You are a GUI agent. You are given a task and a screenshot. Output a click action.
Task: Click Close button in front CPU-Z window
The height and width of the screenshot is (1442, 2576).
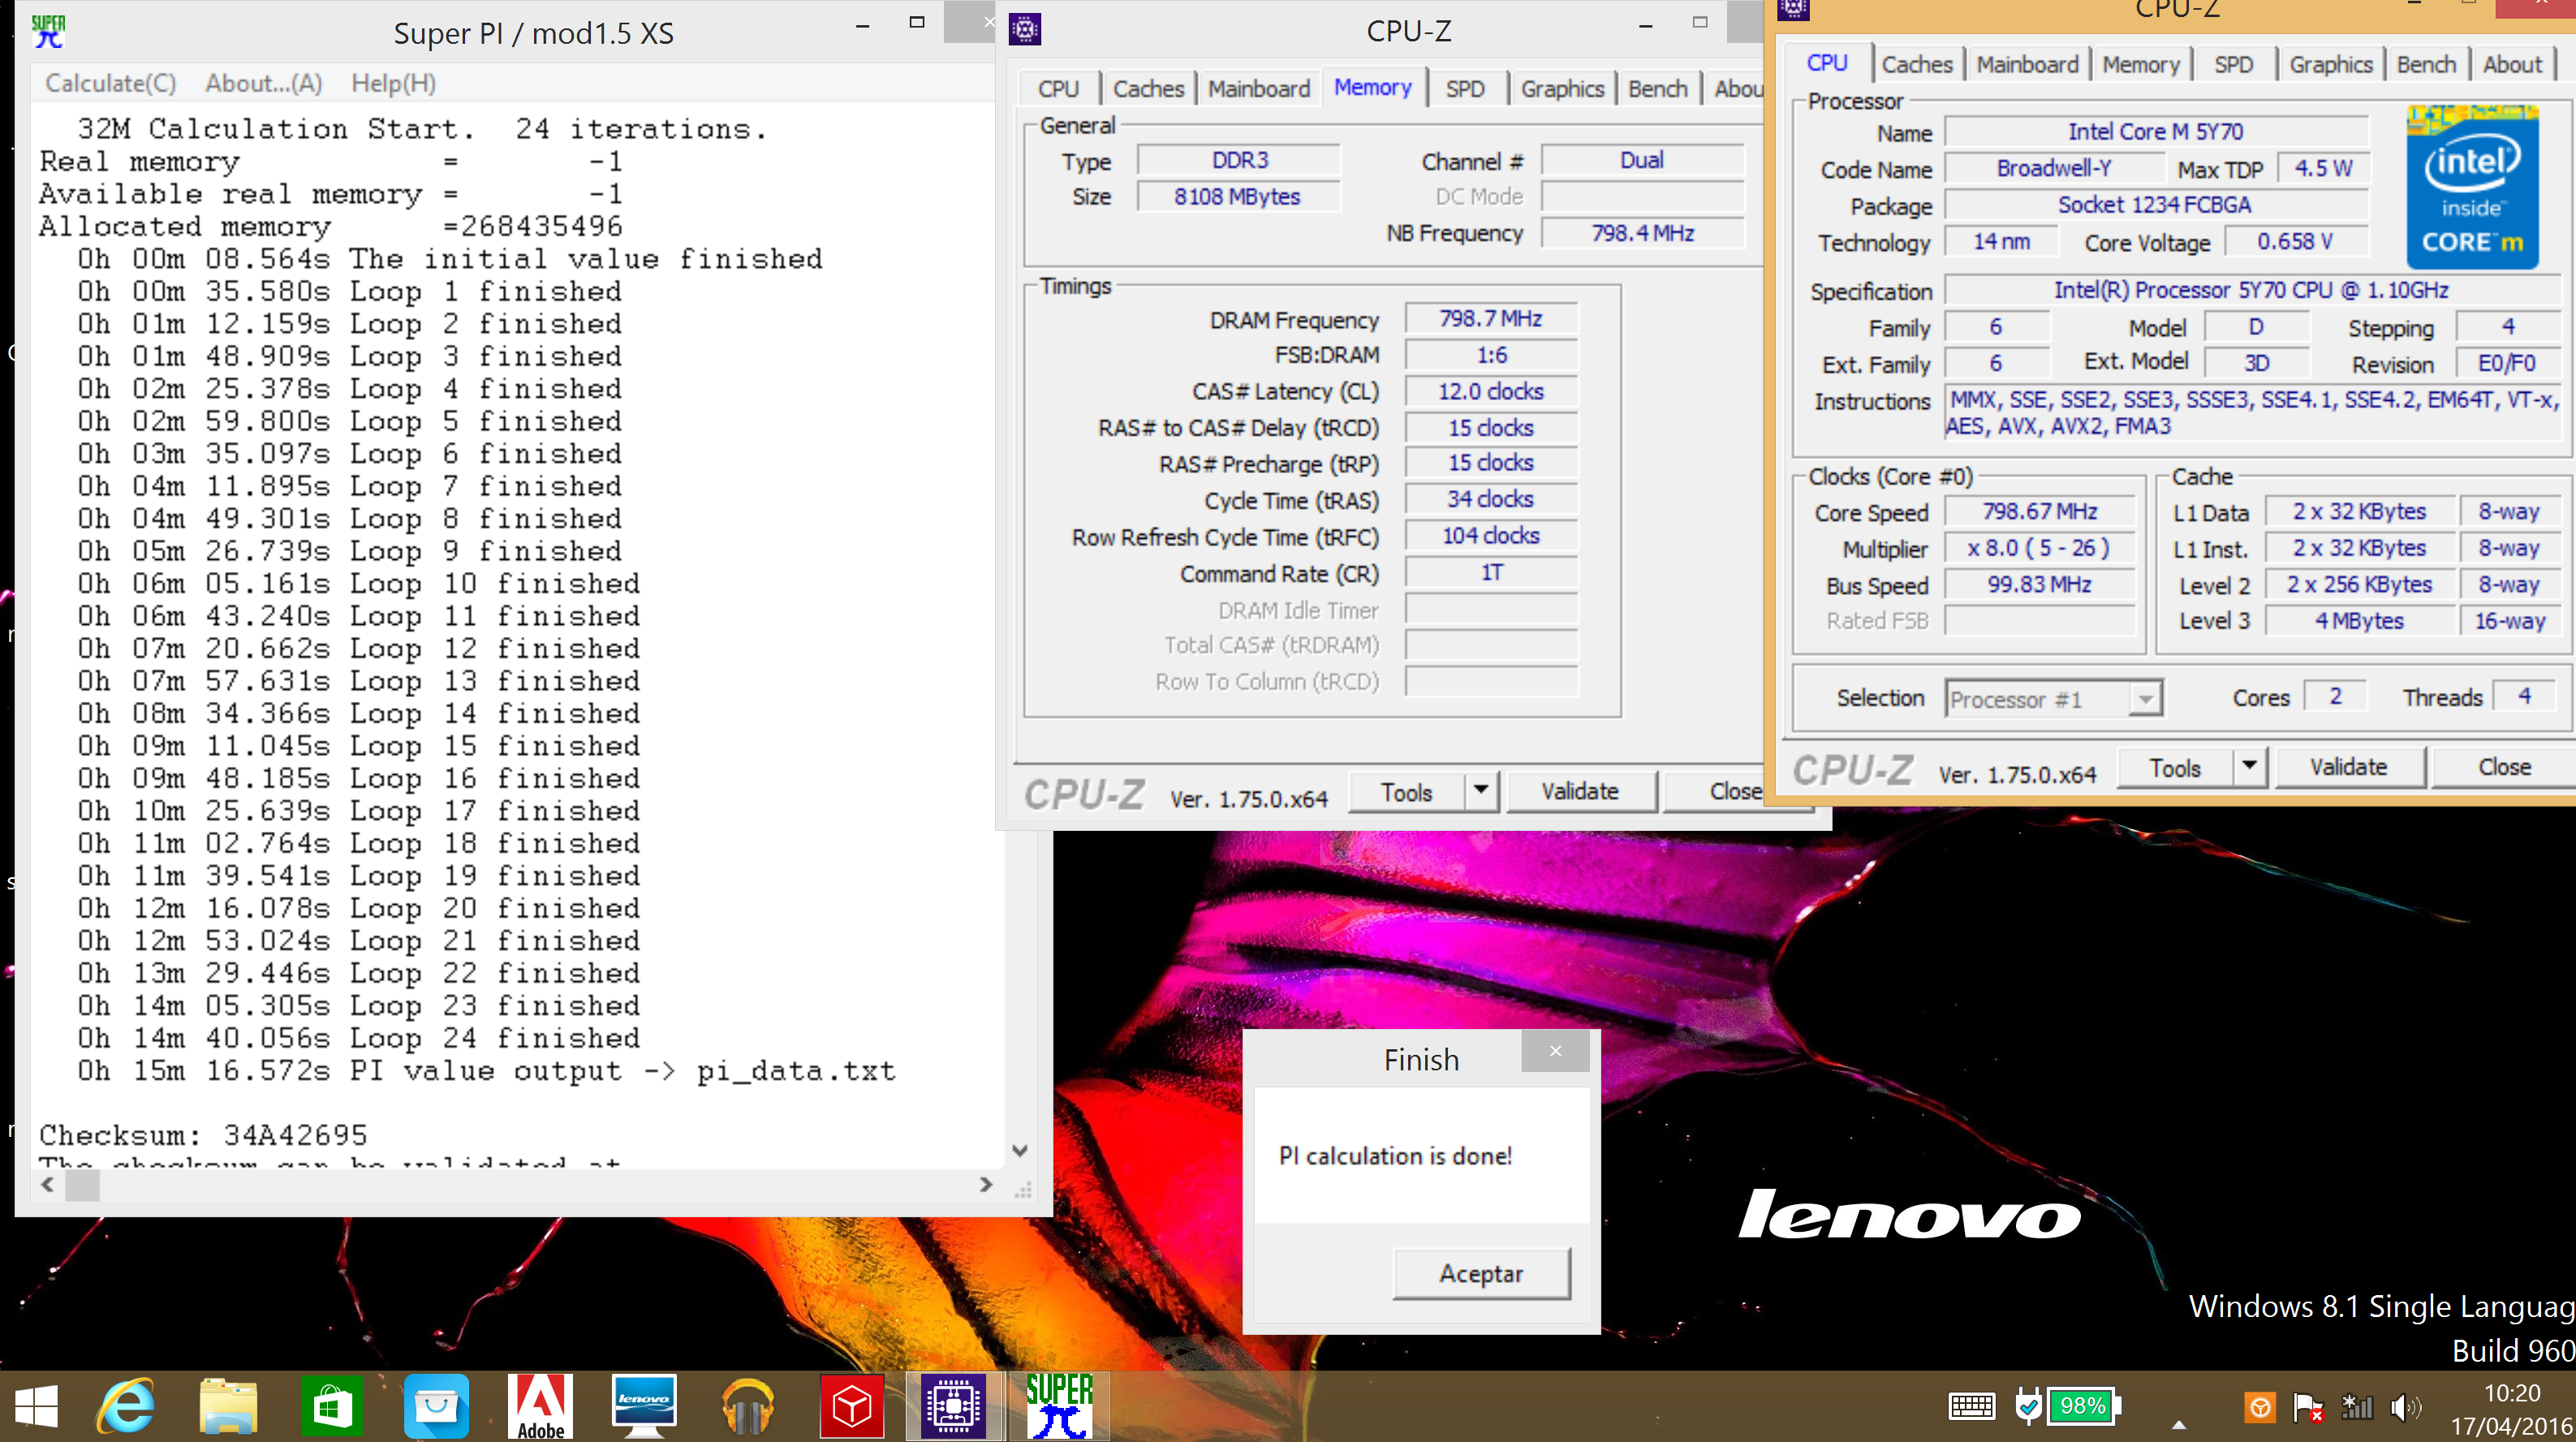coord(2504,767)
